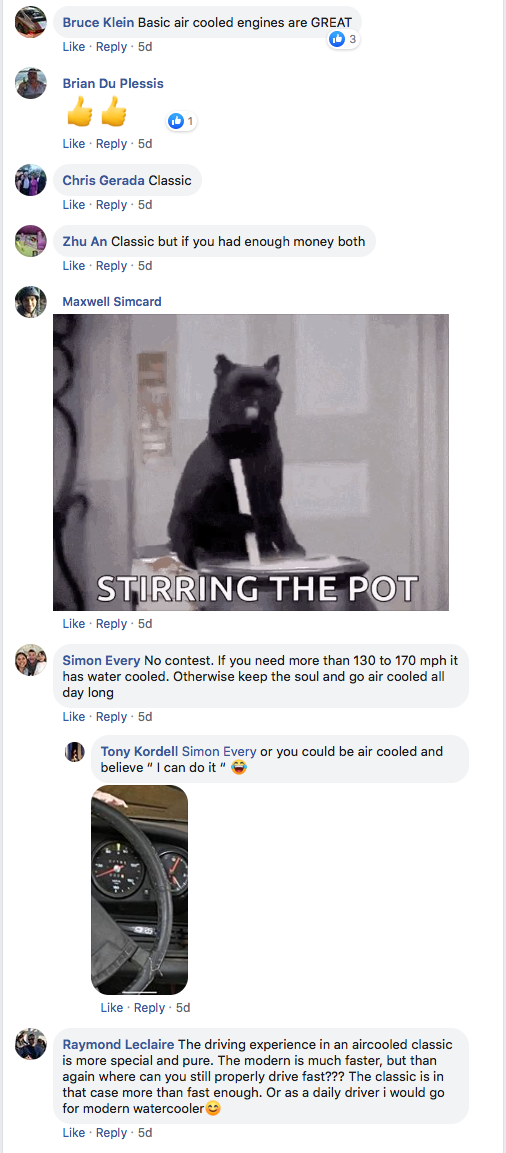Click Simon Every's profile avatar
The height and width of the screenshot is (1153, 506).
coord(31,660)
